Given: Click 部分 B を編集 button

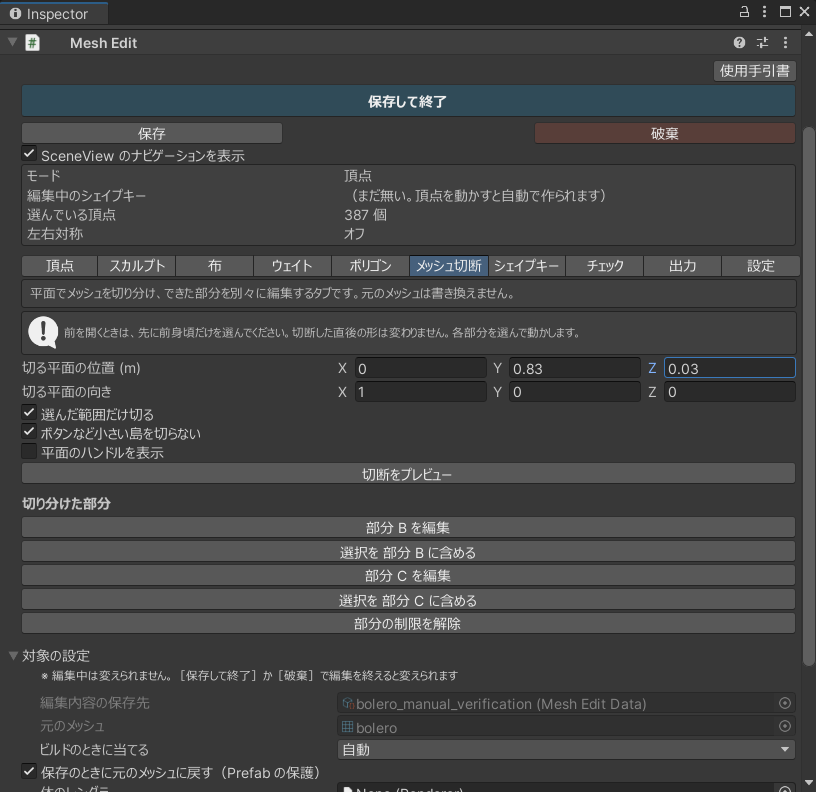Looking at the screenshot, I should click(408, 527).
